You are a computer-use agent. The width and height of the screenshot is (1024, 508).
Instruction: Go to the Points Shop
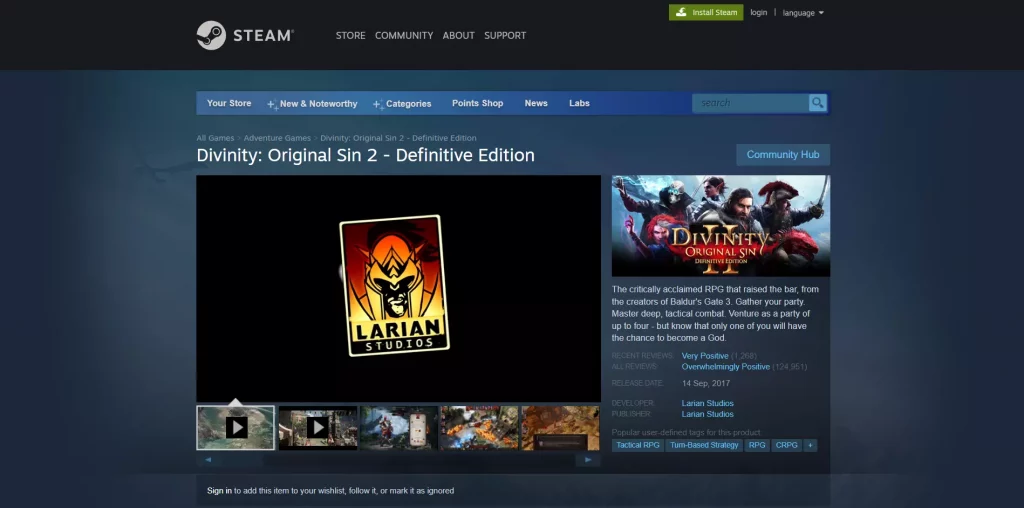tap(477, 103)
